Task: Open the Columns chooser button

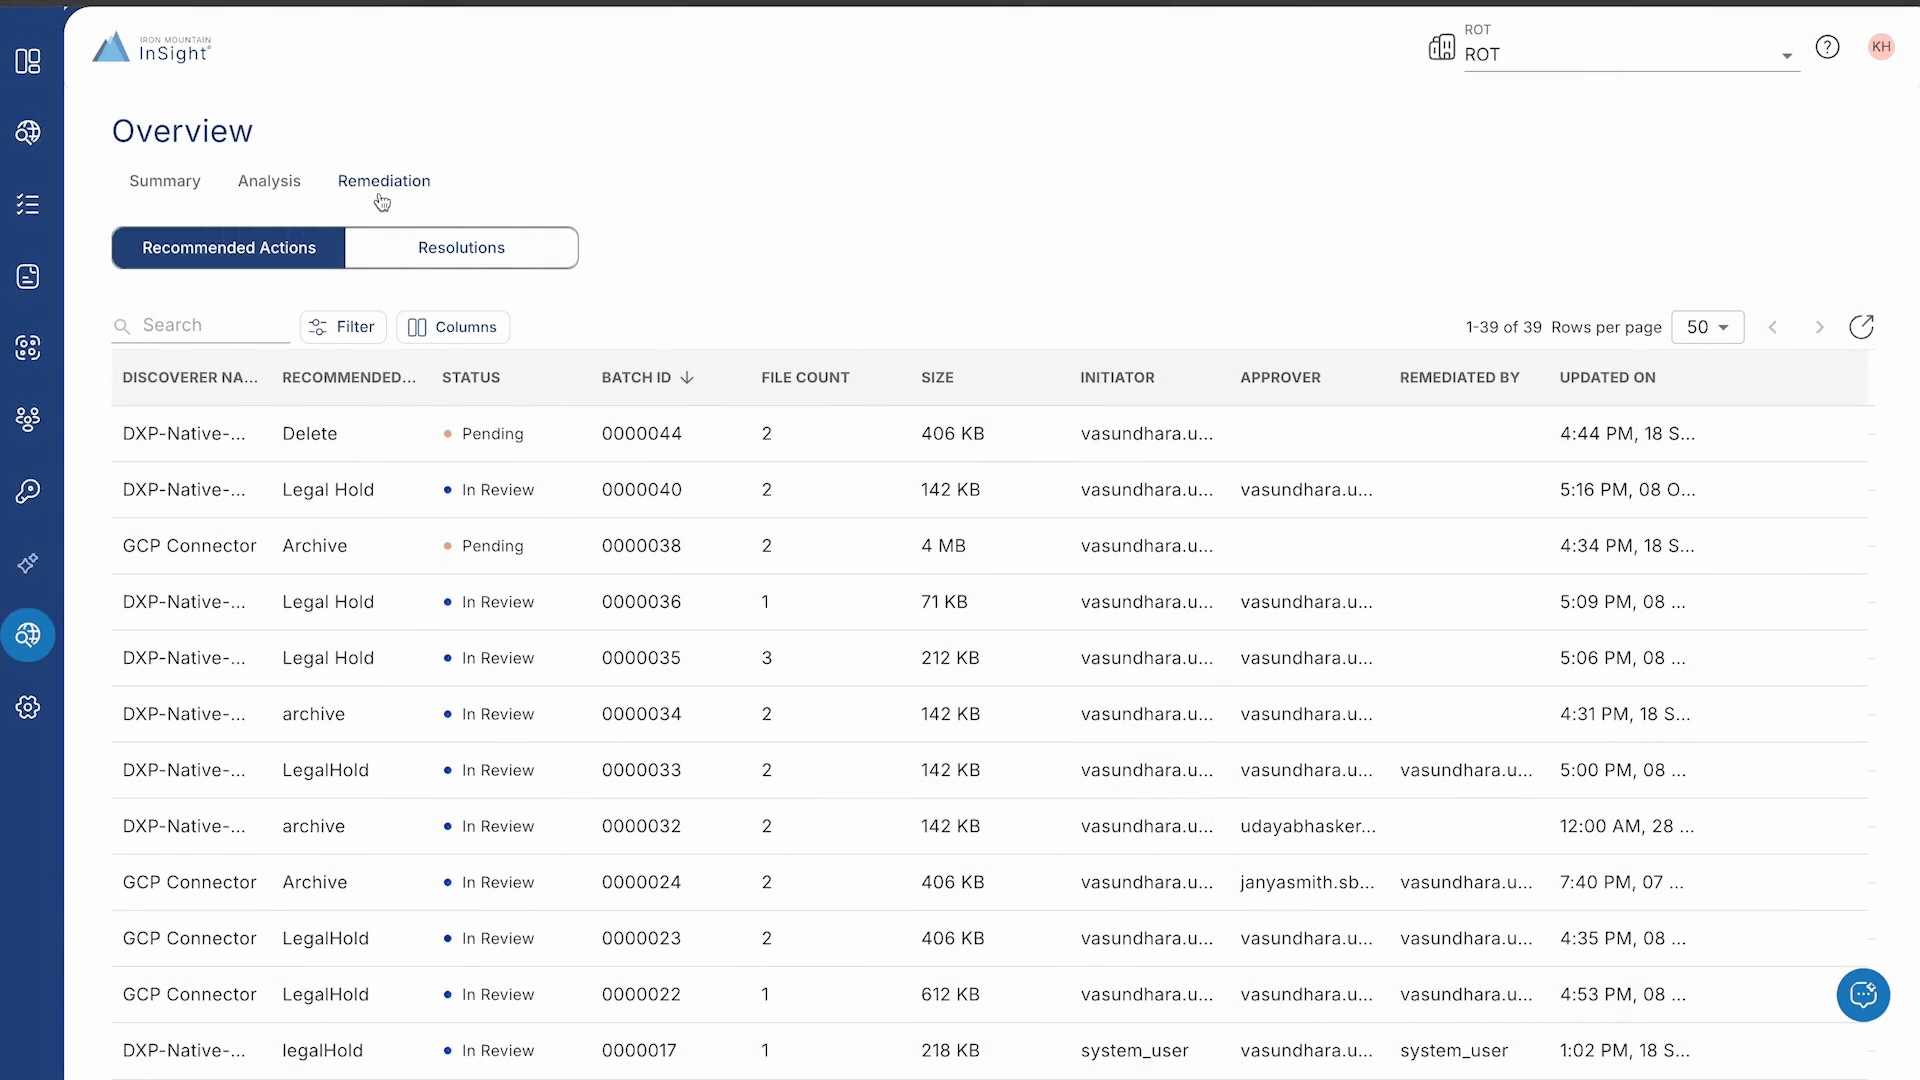Action: [453, 327]
